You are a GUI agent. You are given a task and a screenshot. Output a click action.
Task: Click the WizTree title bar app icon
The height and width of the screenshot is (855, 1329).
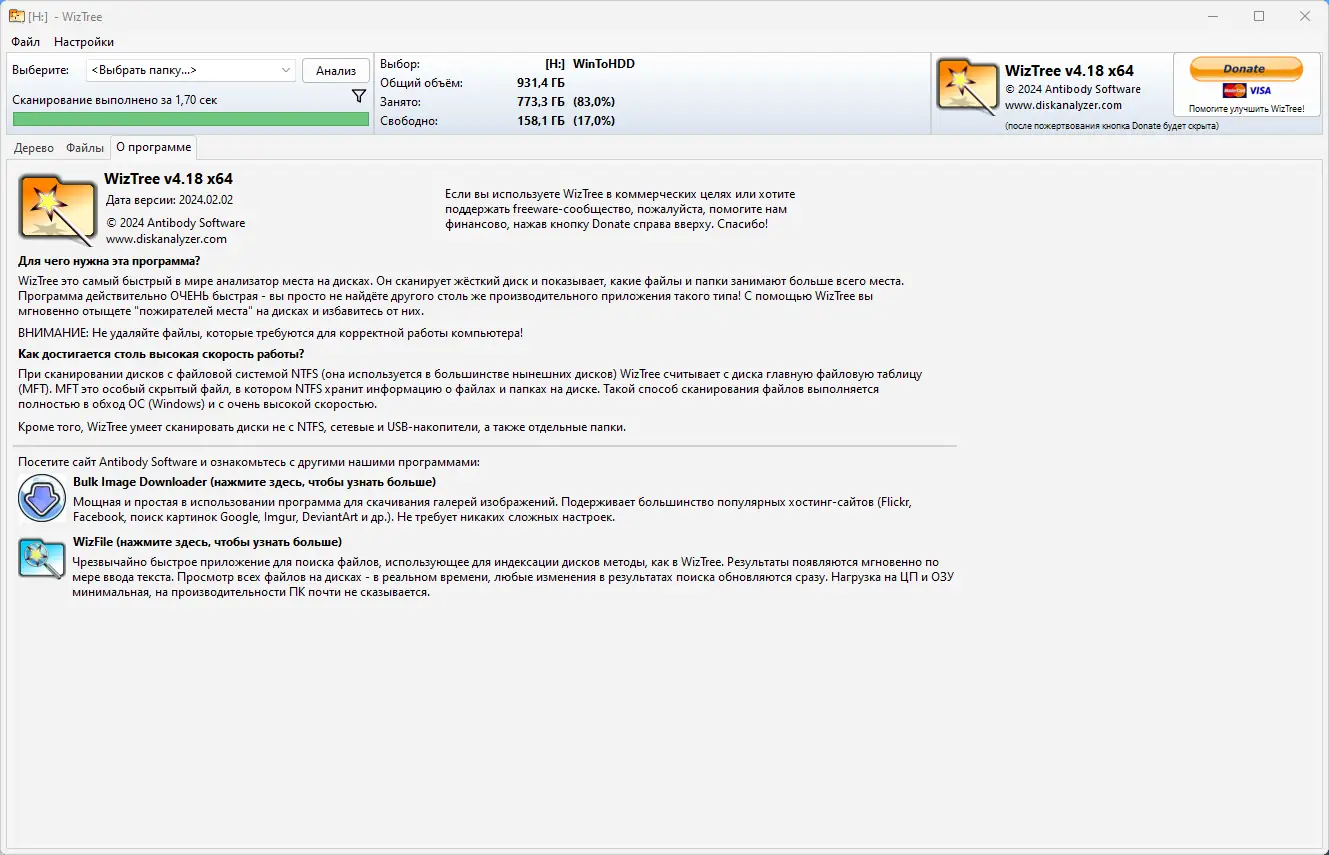[x=17, y=16]
